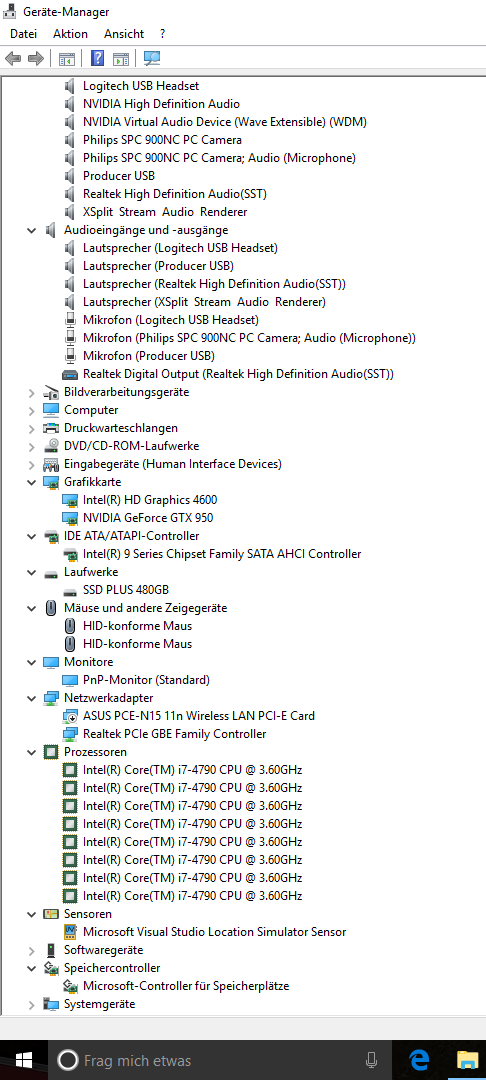This screenshot has width=486, height=1080.
Task: Collapse the Netzwerkadapter node
Action: click(x=31, y=698)
